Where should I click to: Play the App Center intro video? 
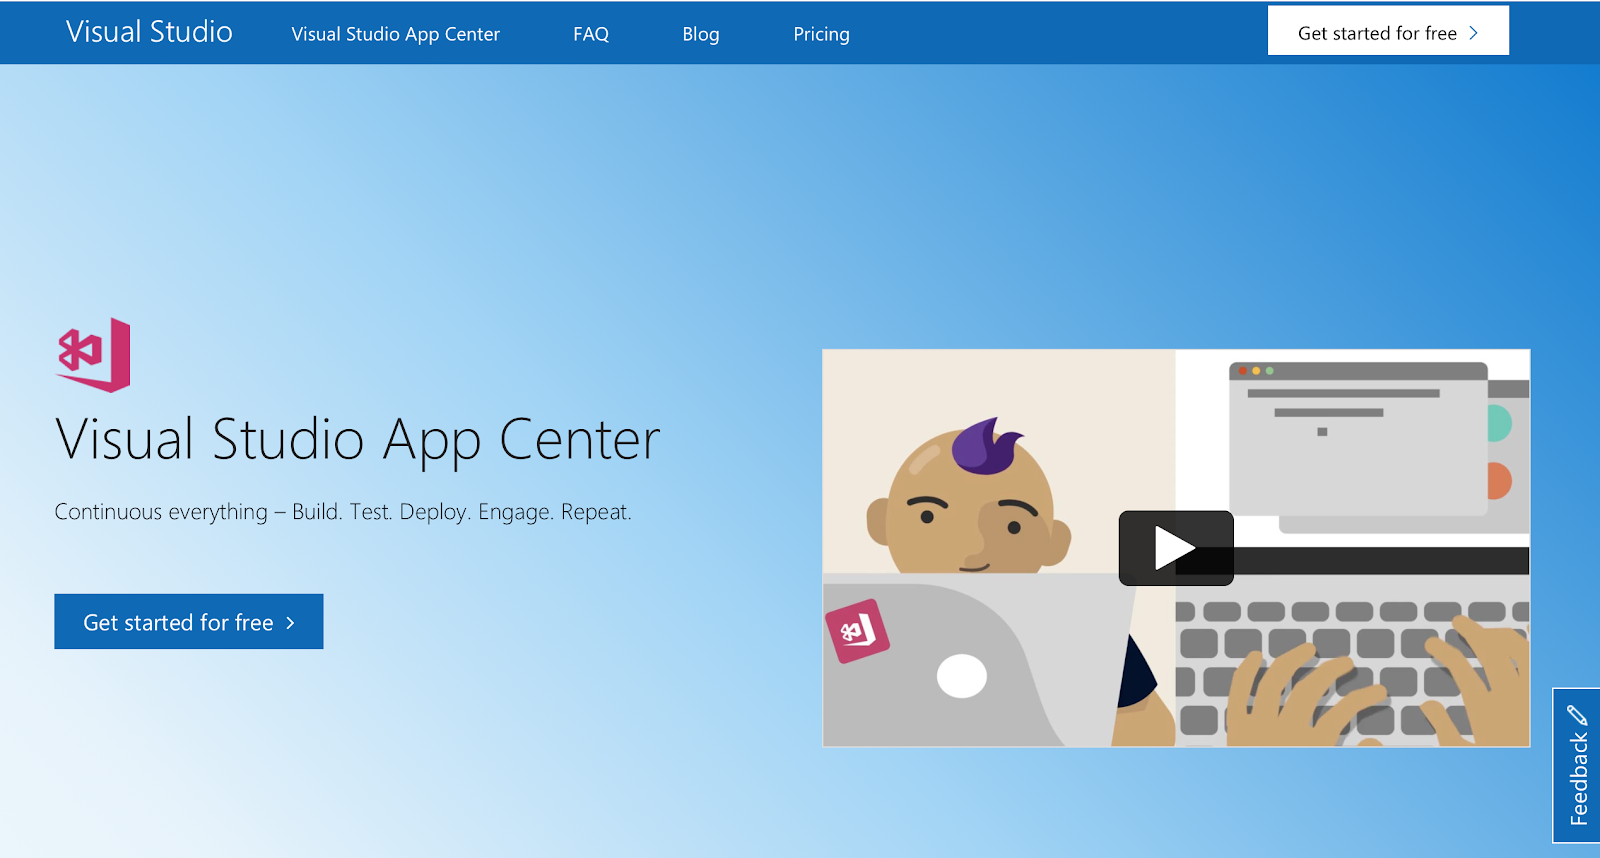[x=1175, y=548]
